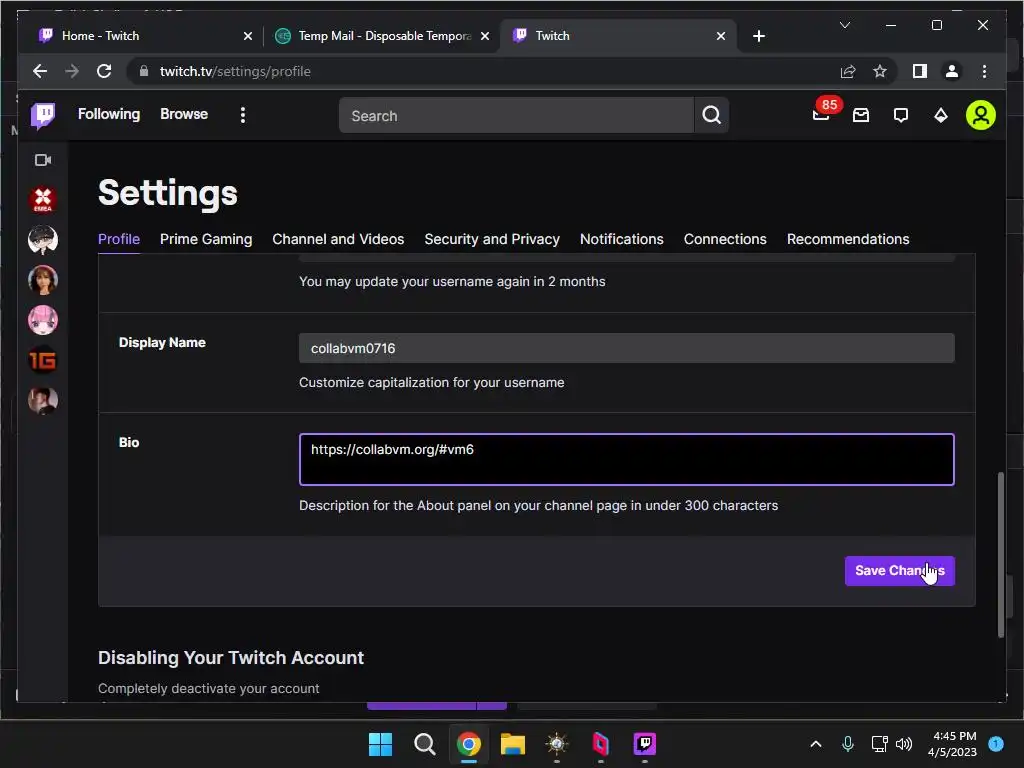Screen dimensions: 1024x768
Task: Click the browser forward arrow
Action: click(x=72, y=71)
